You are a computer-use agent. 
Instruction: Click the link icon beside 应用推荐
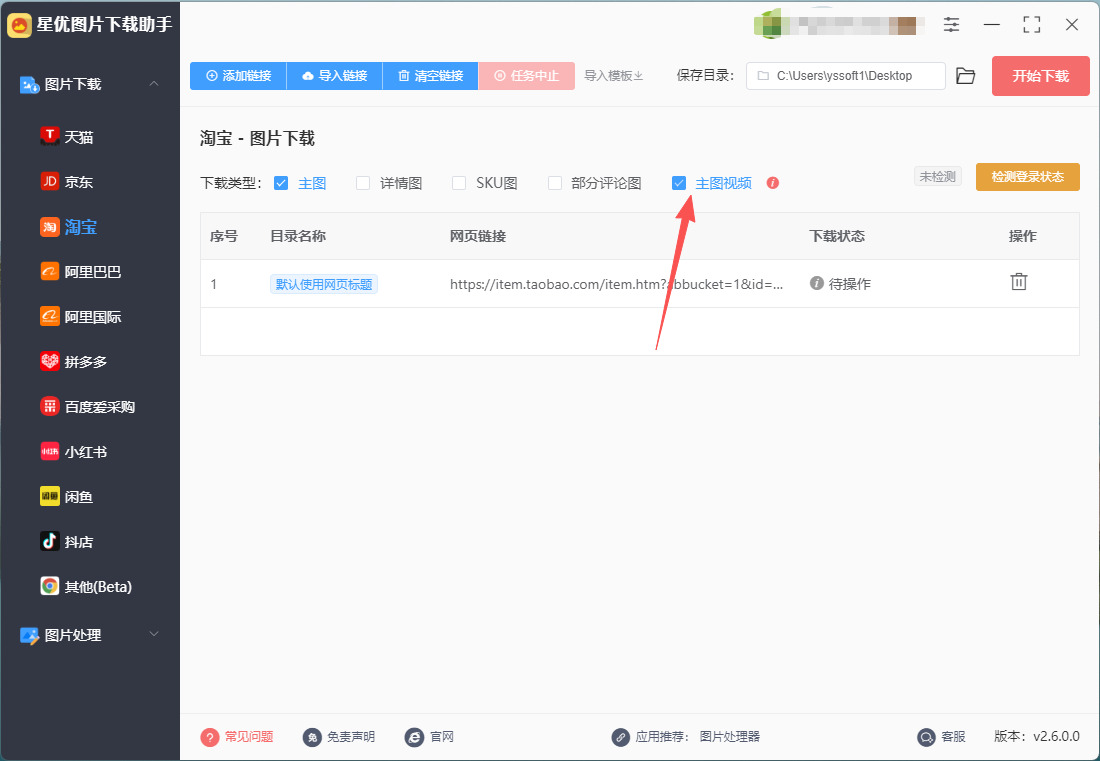pyautogui.click(x=620, y=737)
